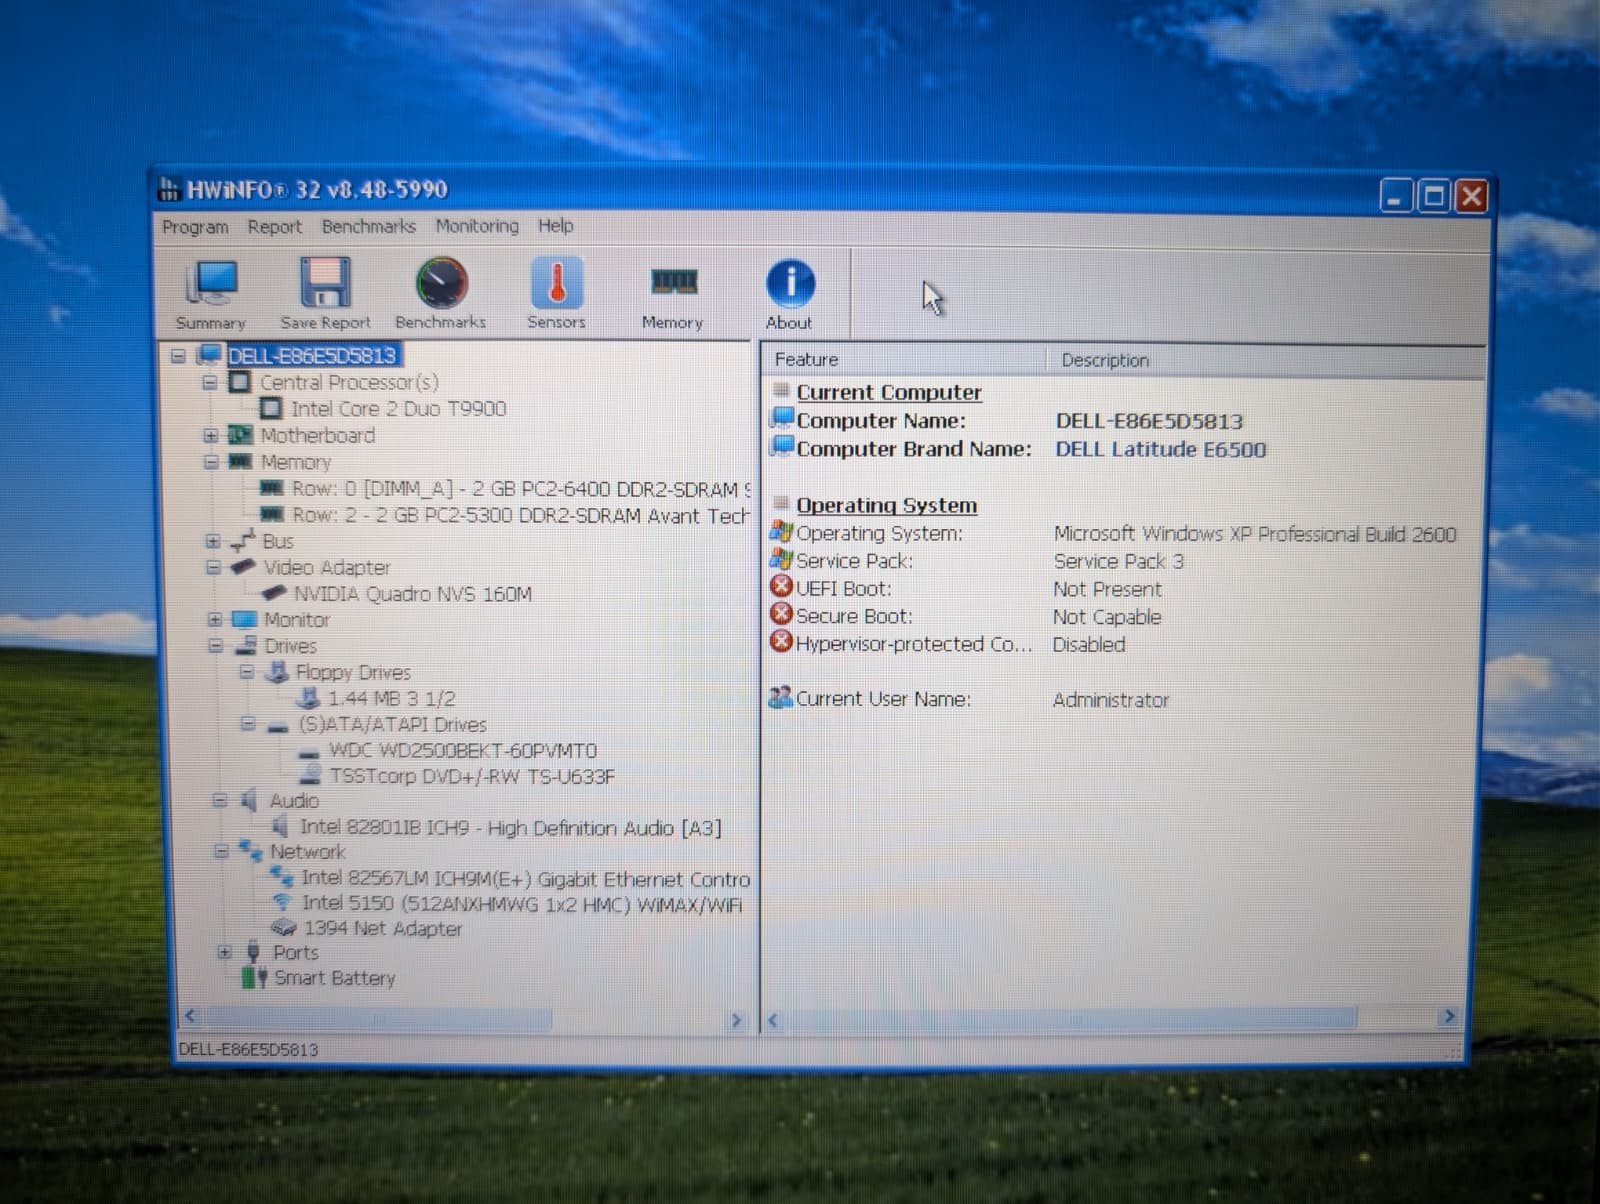Click the NVIDIA Quadro NVS 160M card icon
Viewport: 1600px width, 1204px height.
pyautogui.click(x=274, y=593)
